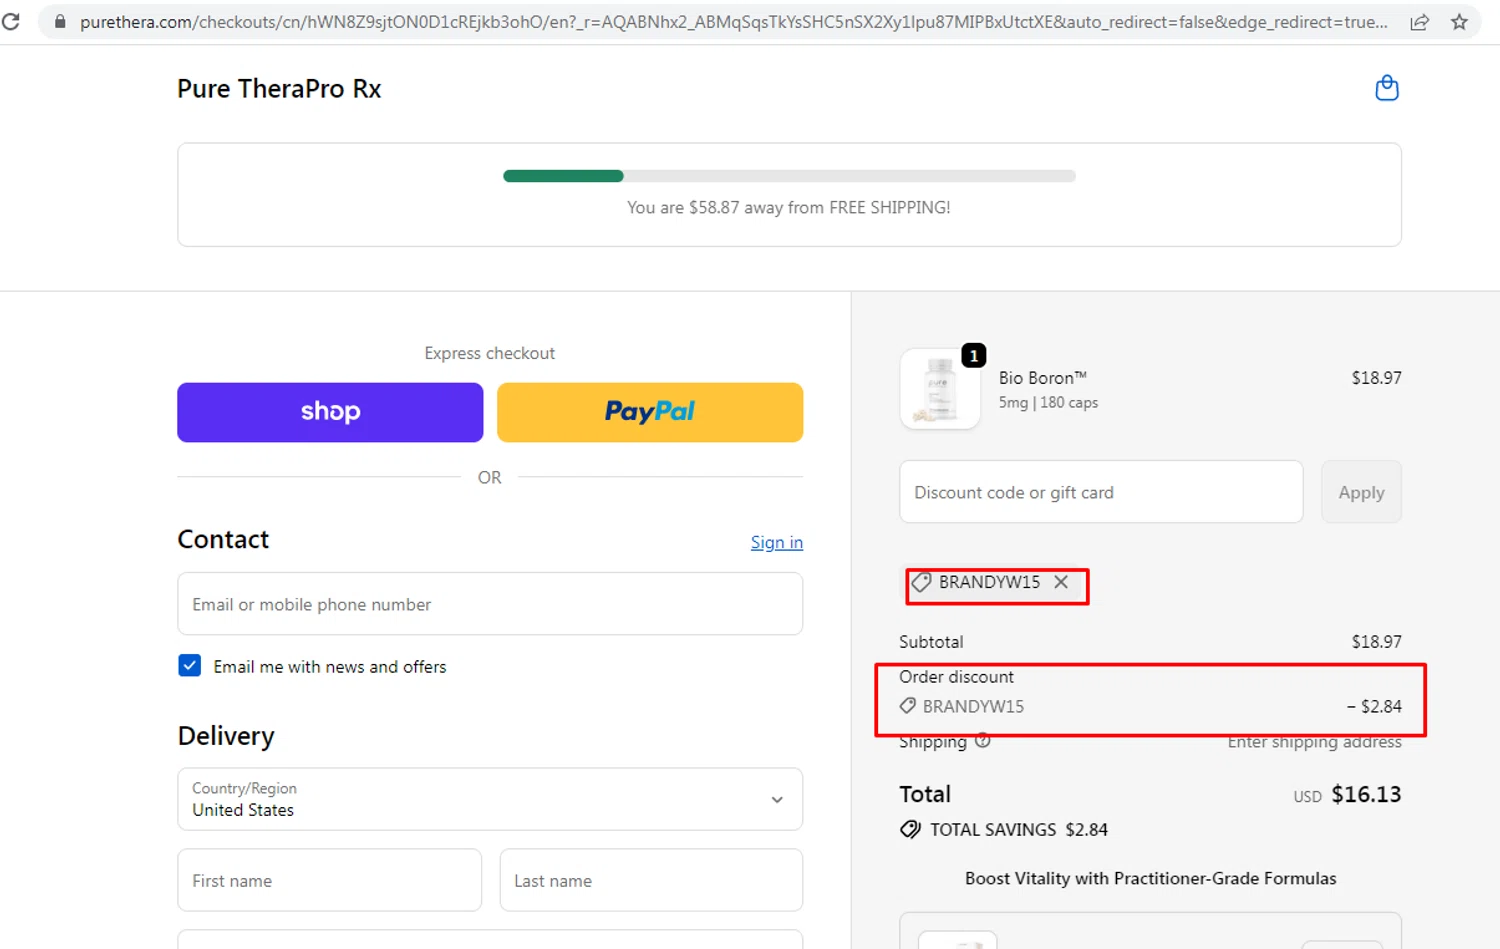The height and width of the screenshot is (949, 1500).
Task: Click the total amount $16.13
Action: (x=1366, y=795)
